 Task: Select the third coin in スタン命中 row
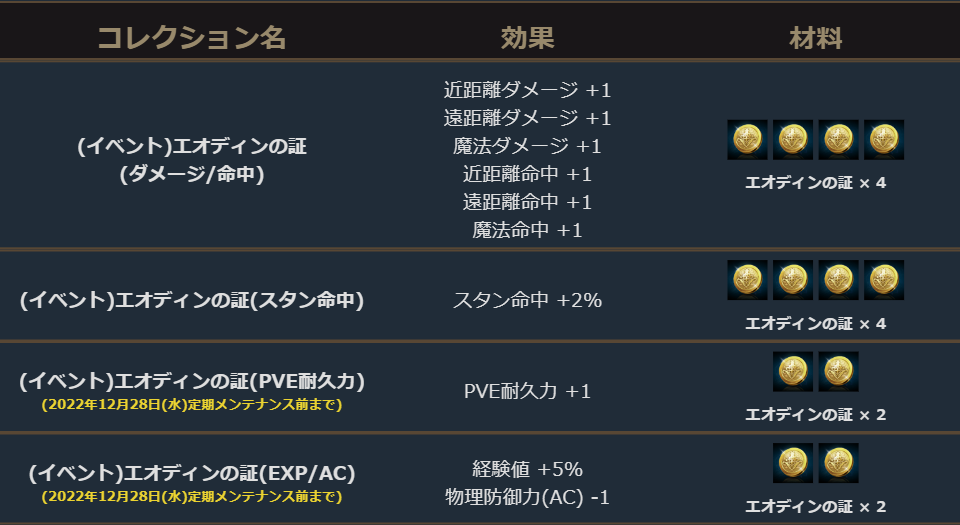pyautogui.click(x=838, y=280)
